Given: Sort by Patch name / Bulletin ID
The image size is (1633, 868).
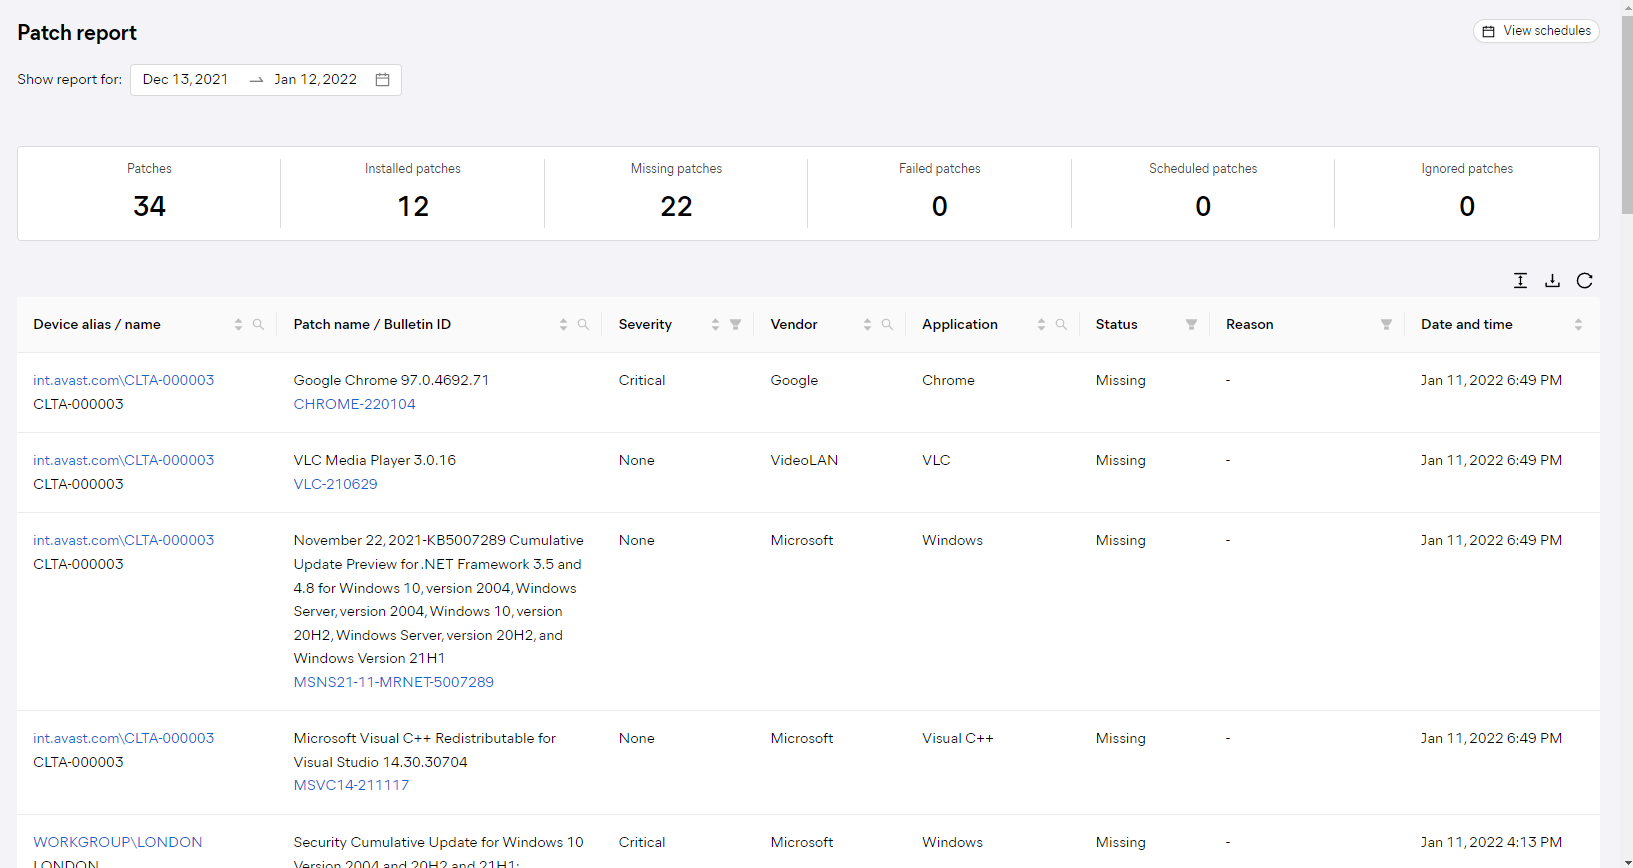Looking at the screenshot, I should [x=563, y=325].
